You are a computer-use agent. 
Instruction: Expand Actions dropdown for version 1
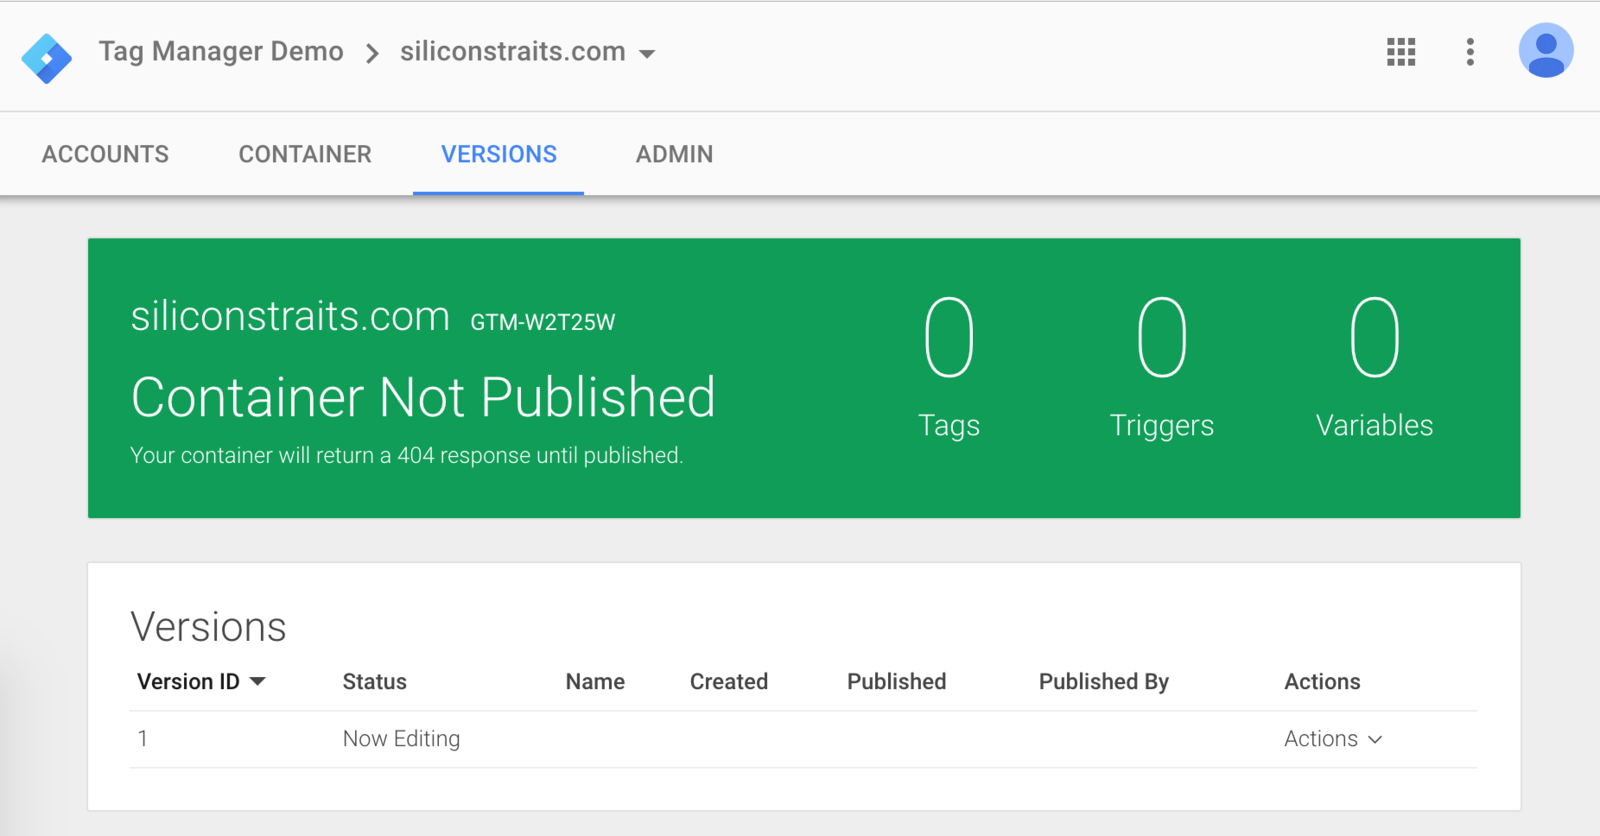tap(1333, 739)
